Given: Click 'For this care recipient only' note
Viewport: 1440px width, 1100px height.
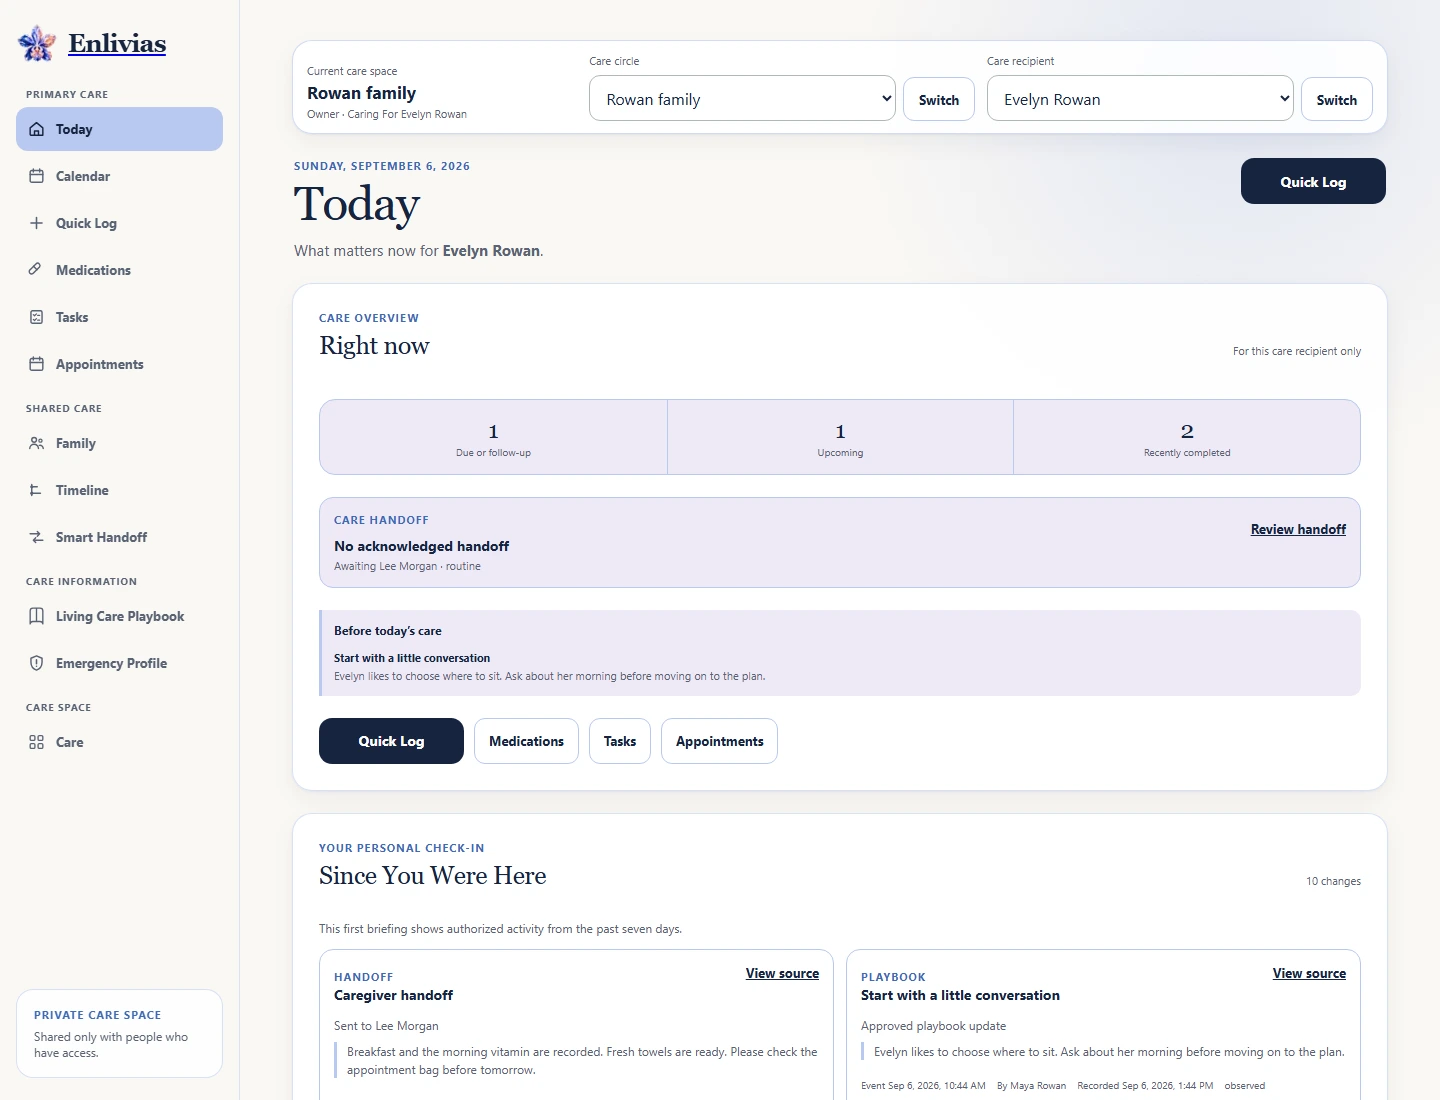Looking at the screenshot, I should coord(1296,351).
